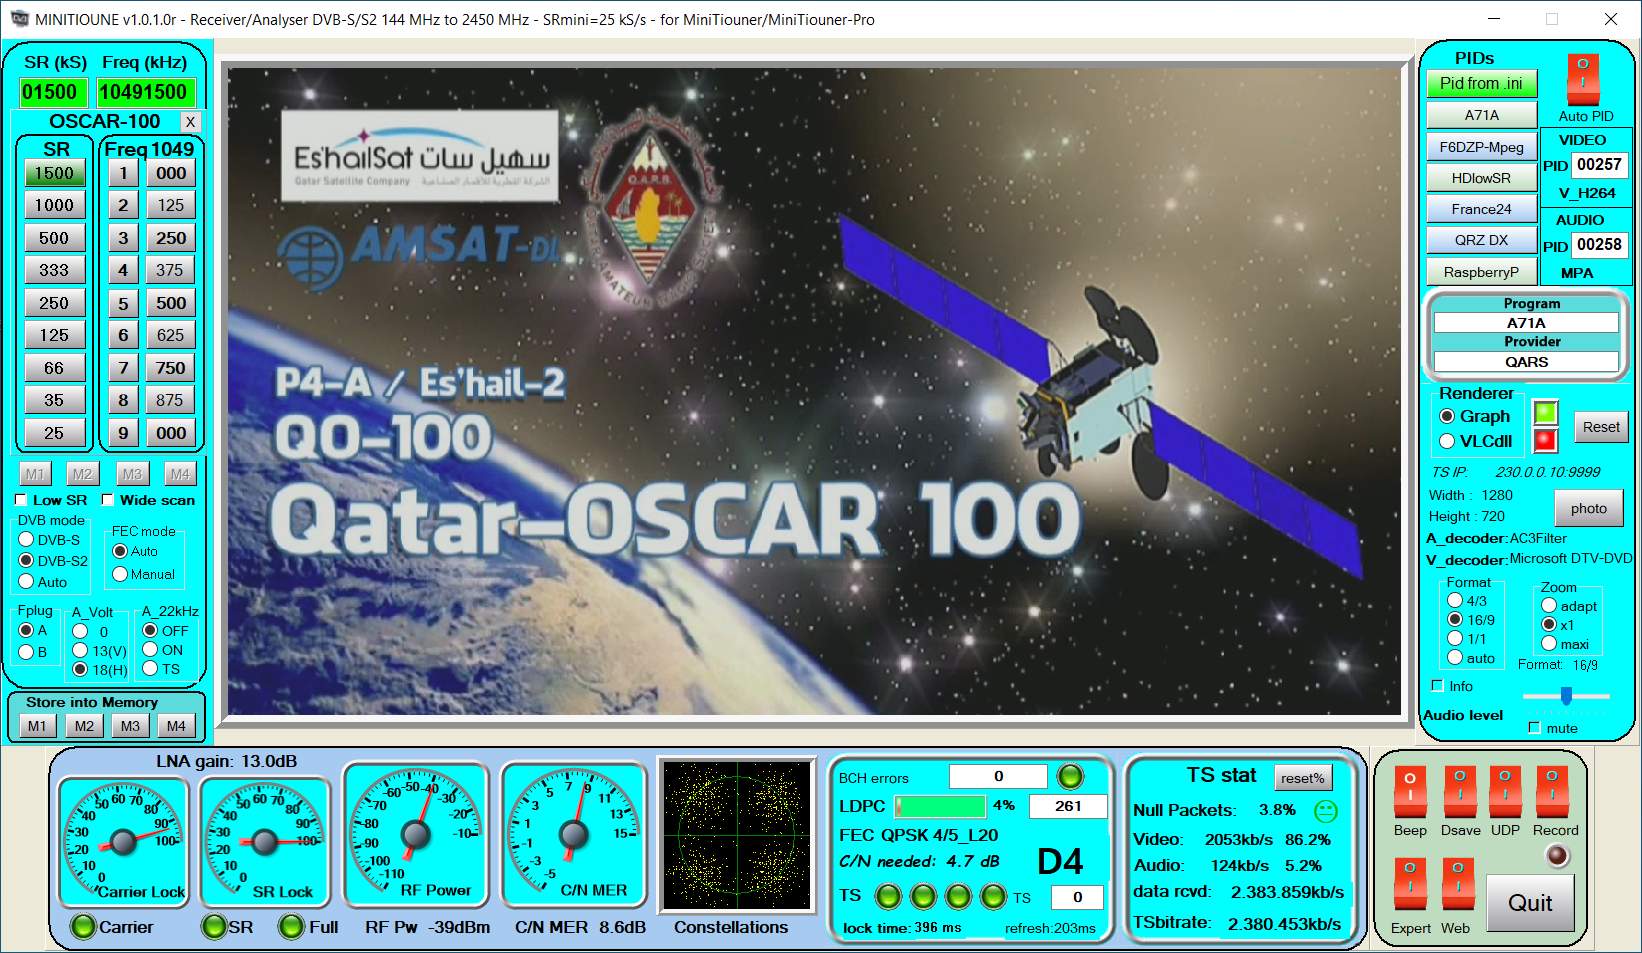Toggle the UDP rocker switch
Image resolution: width=1642 pixels, height=953 pixels.
tap(1505, 791)
